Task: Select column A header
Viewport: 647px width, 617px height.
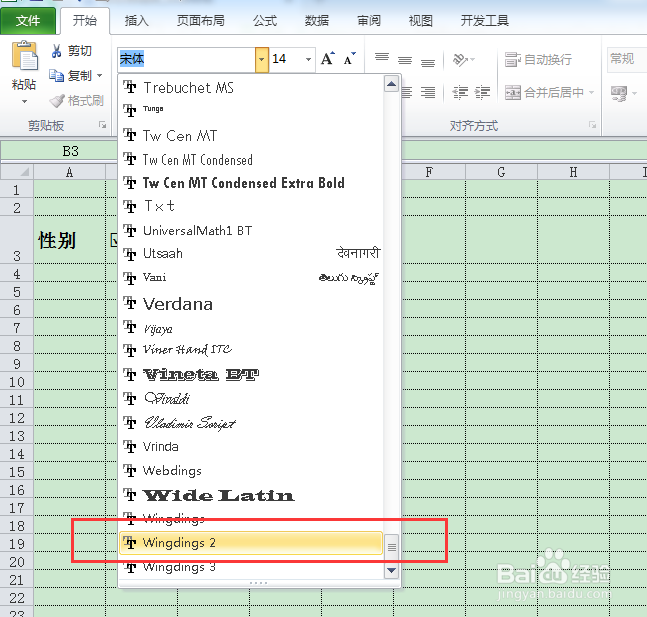Action: tap(69, 172)
